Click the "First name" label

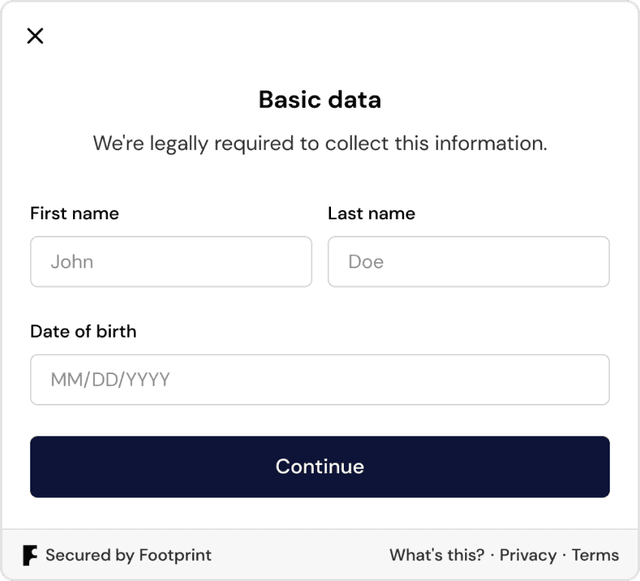[74, 213]
